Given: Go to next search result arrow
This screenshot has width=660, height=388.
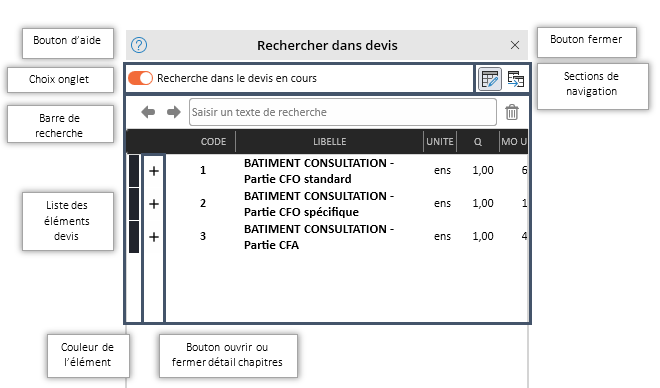Looking at the screenshot, I should [x=173, y=112].
